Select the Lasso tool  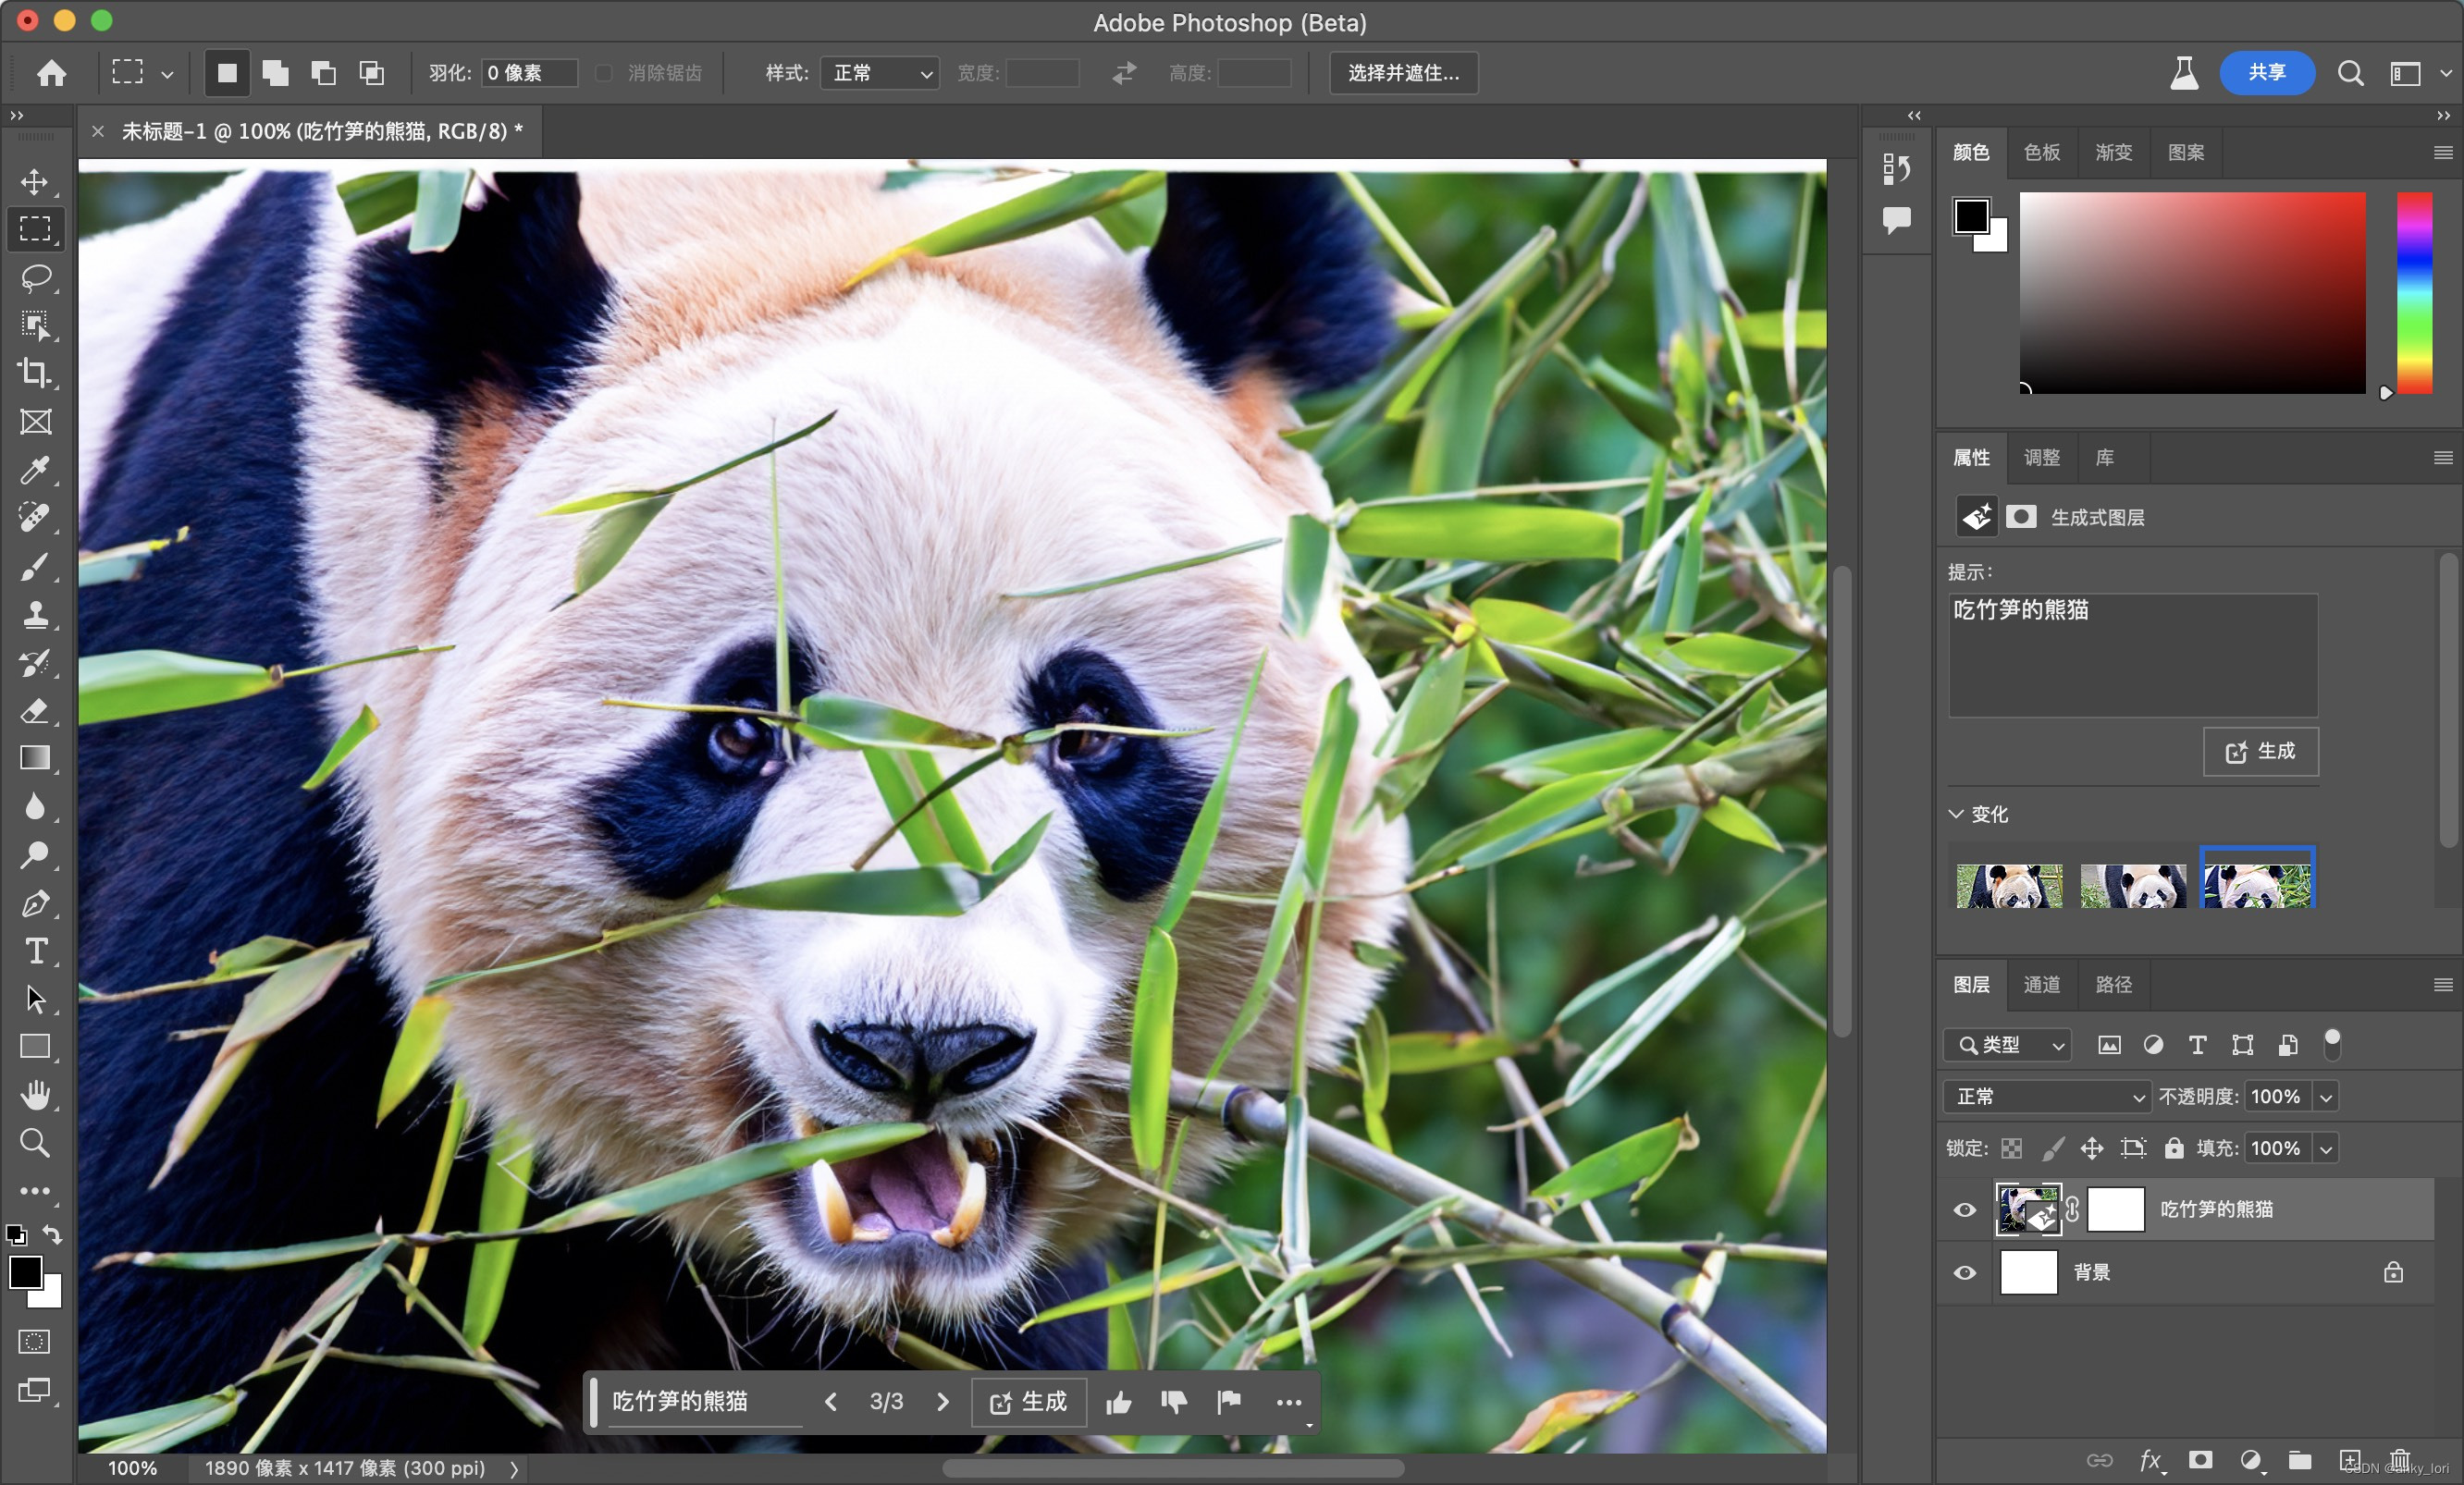pos(35,278)
